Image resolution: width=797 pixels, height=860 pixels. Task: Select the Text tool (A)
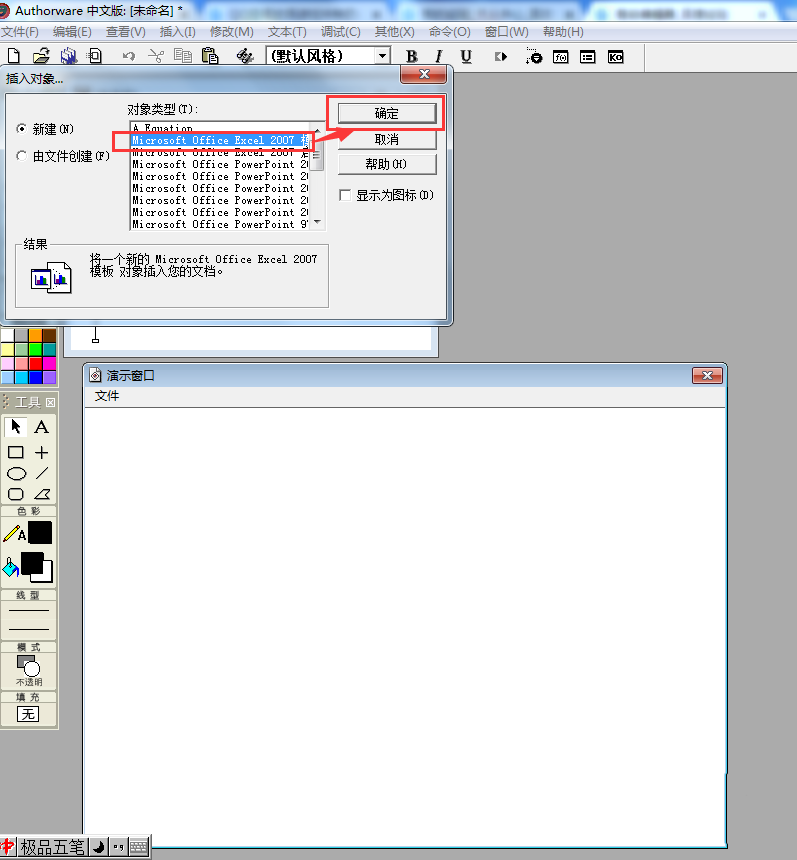coord(42,427)
